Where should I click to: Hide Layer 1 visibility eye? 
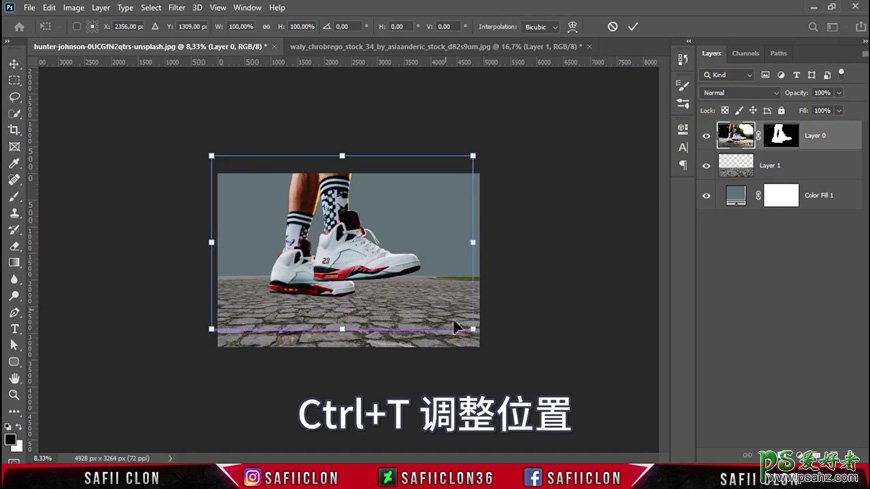pos(706,165)
